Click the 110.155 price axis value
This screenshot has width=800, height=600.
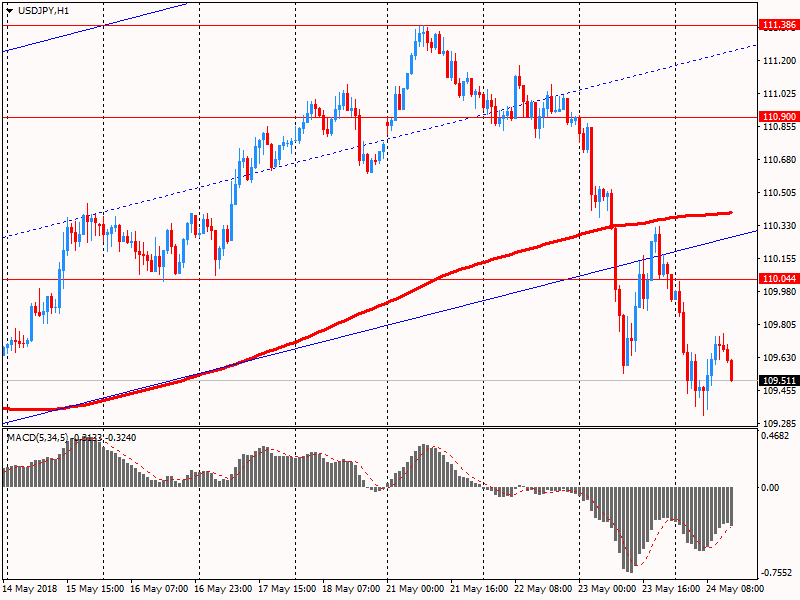779,259
